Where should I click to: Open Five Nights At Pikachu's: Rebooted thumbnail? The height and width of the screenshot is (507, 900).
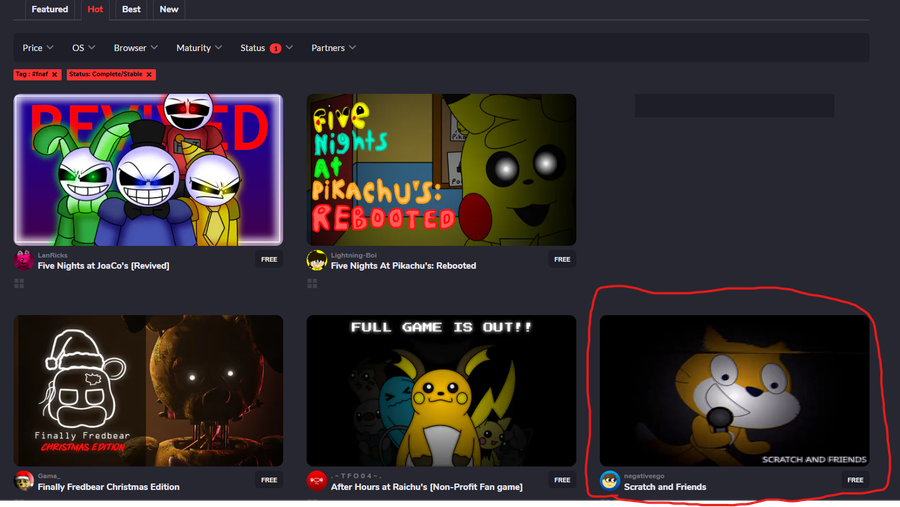441,170
